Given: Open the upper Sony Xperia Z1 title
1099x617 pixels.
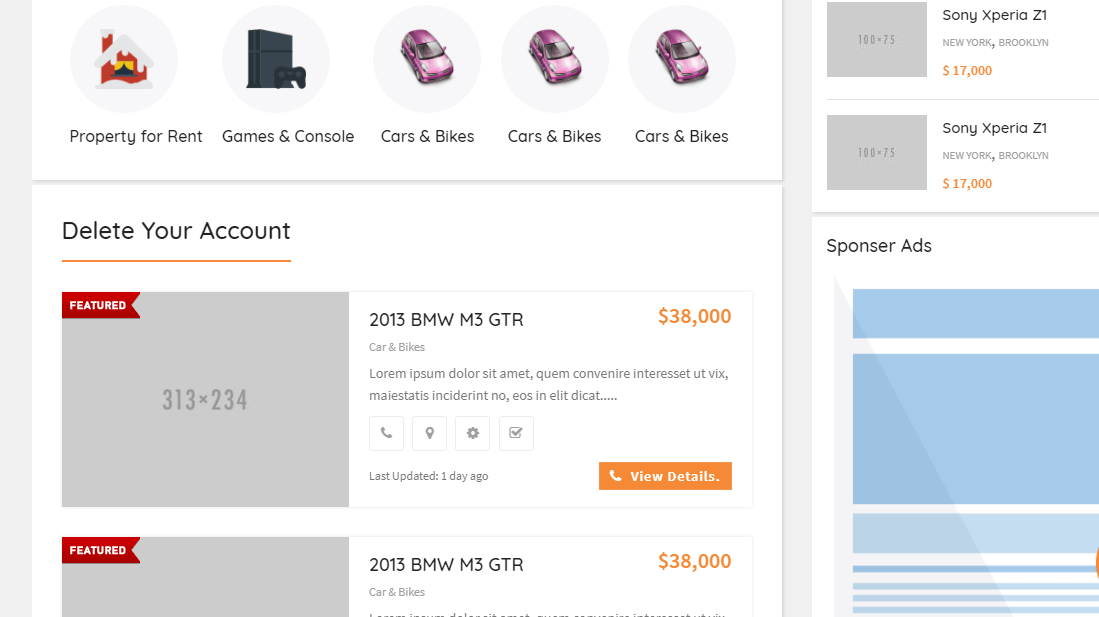Looking at the screenshot, I should point(994,15).
